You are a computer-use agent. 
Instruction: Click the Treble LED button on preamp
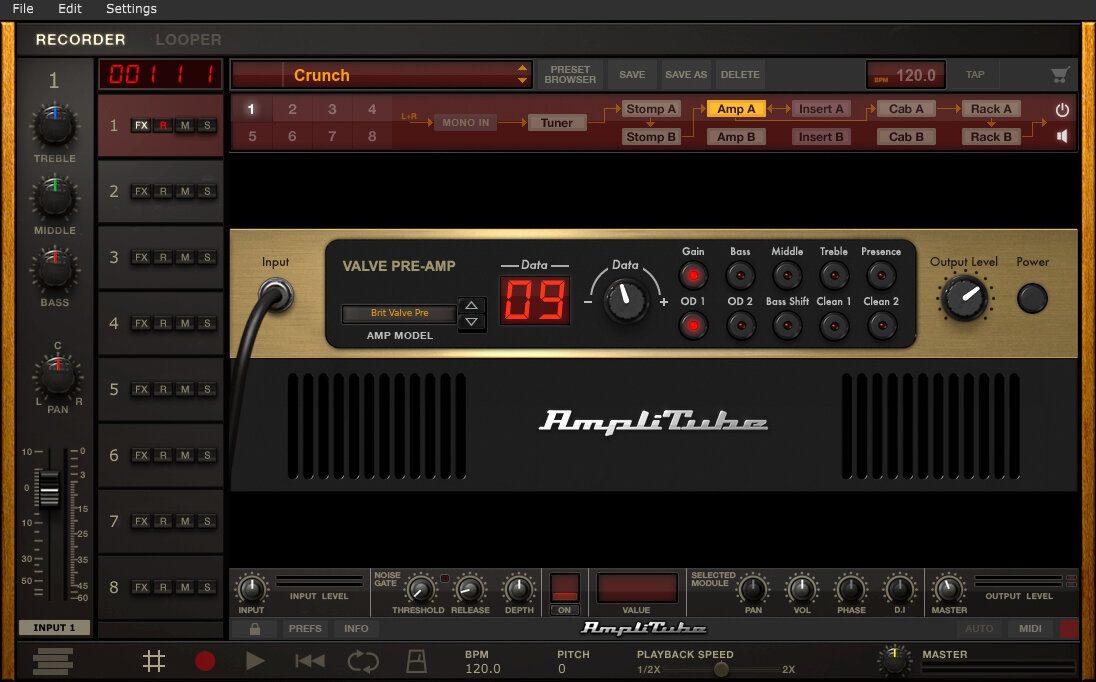point(834,275)
